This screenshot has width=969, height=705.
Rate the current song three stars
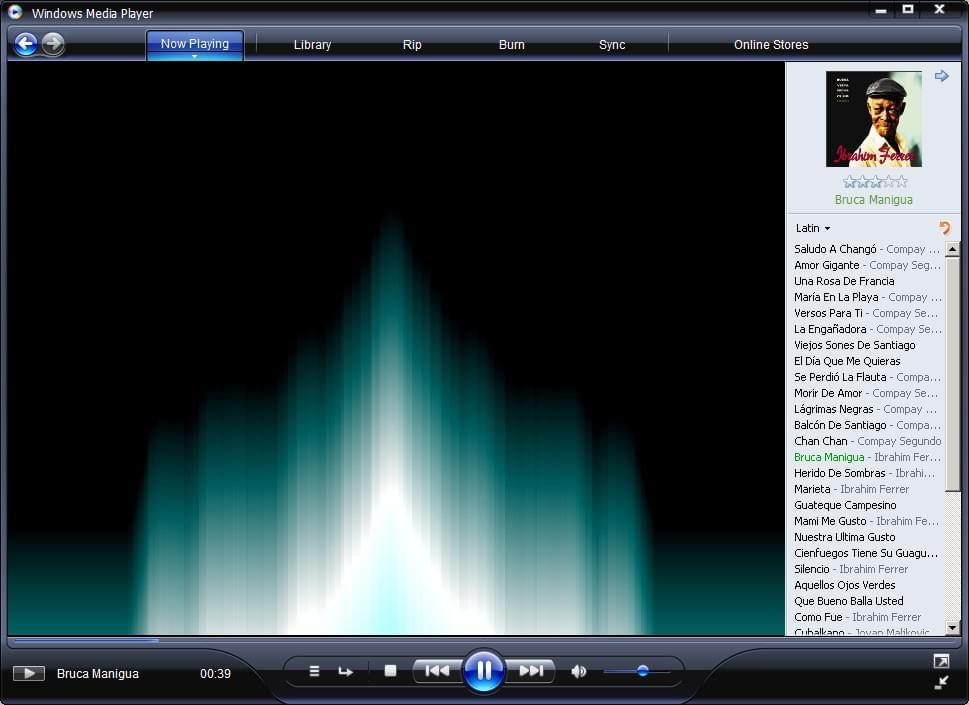(x=874, y=181)
